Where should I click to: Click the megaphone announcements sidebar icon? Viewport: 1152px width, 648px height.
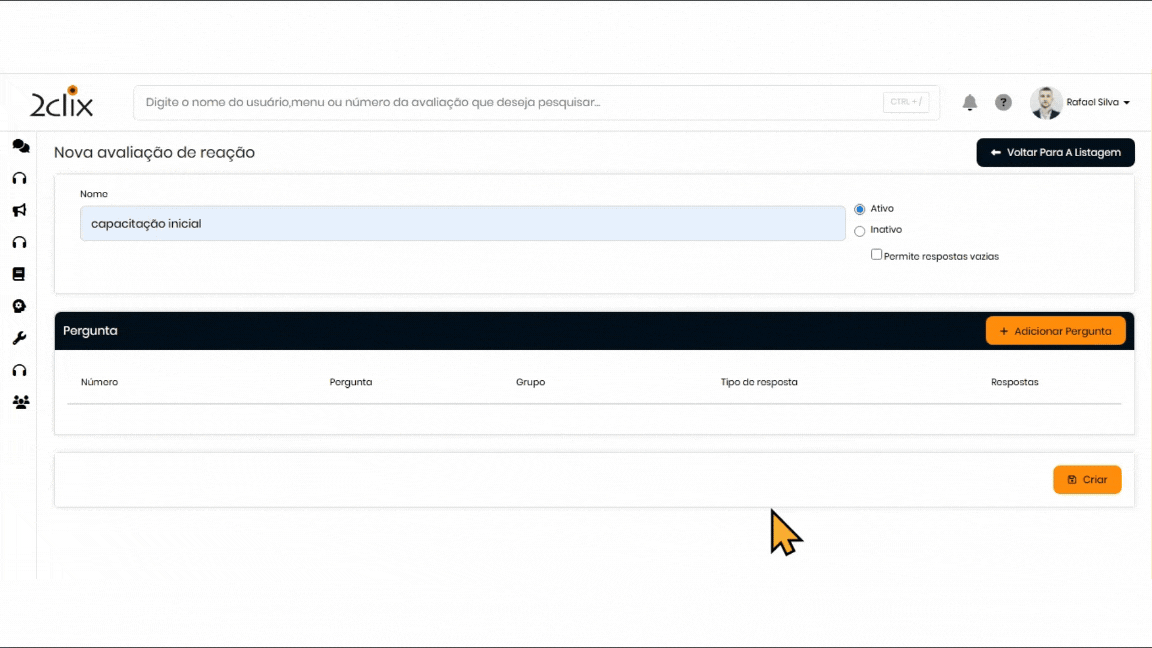(x=19, y=210)
